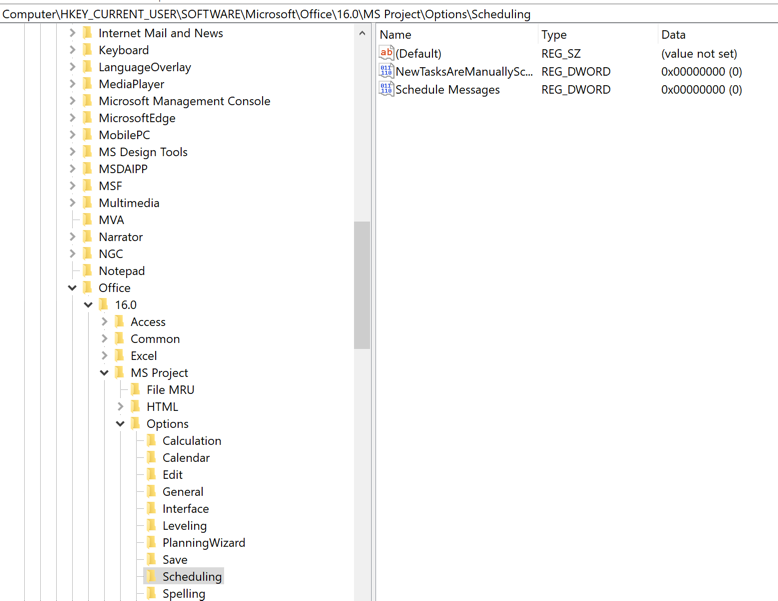Click the Leveling folder icon
Viewport: 778px width, 601px height.
pyautogui.click(x=151, y=525)
